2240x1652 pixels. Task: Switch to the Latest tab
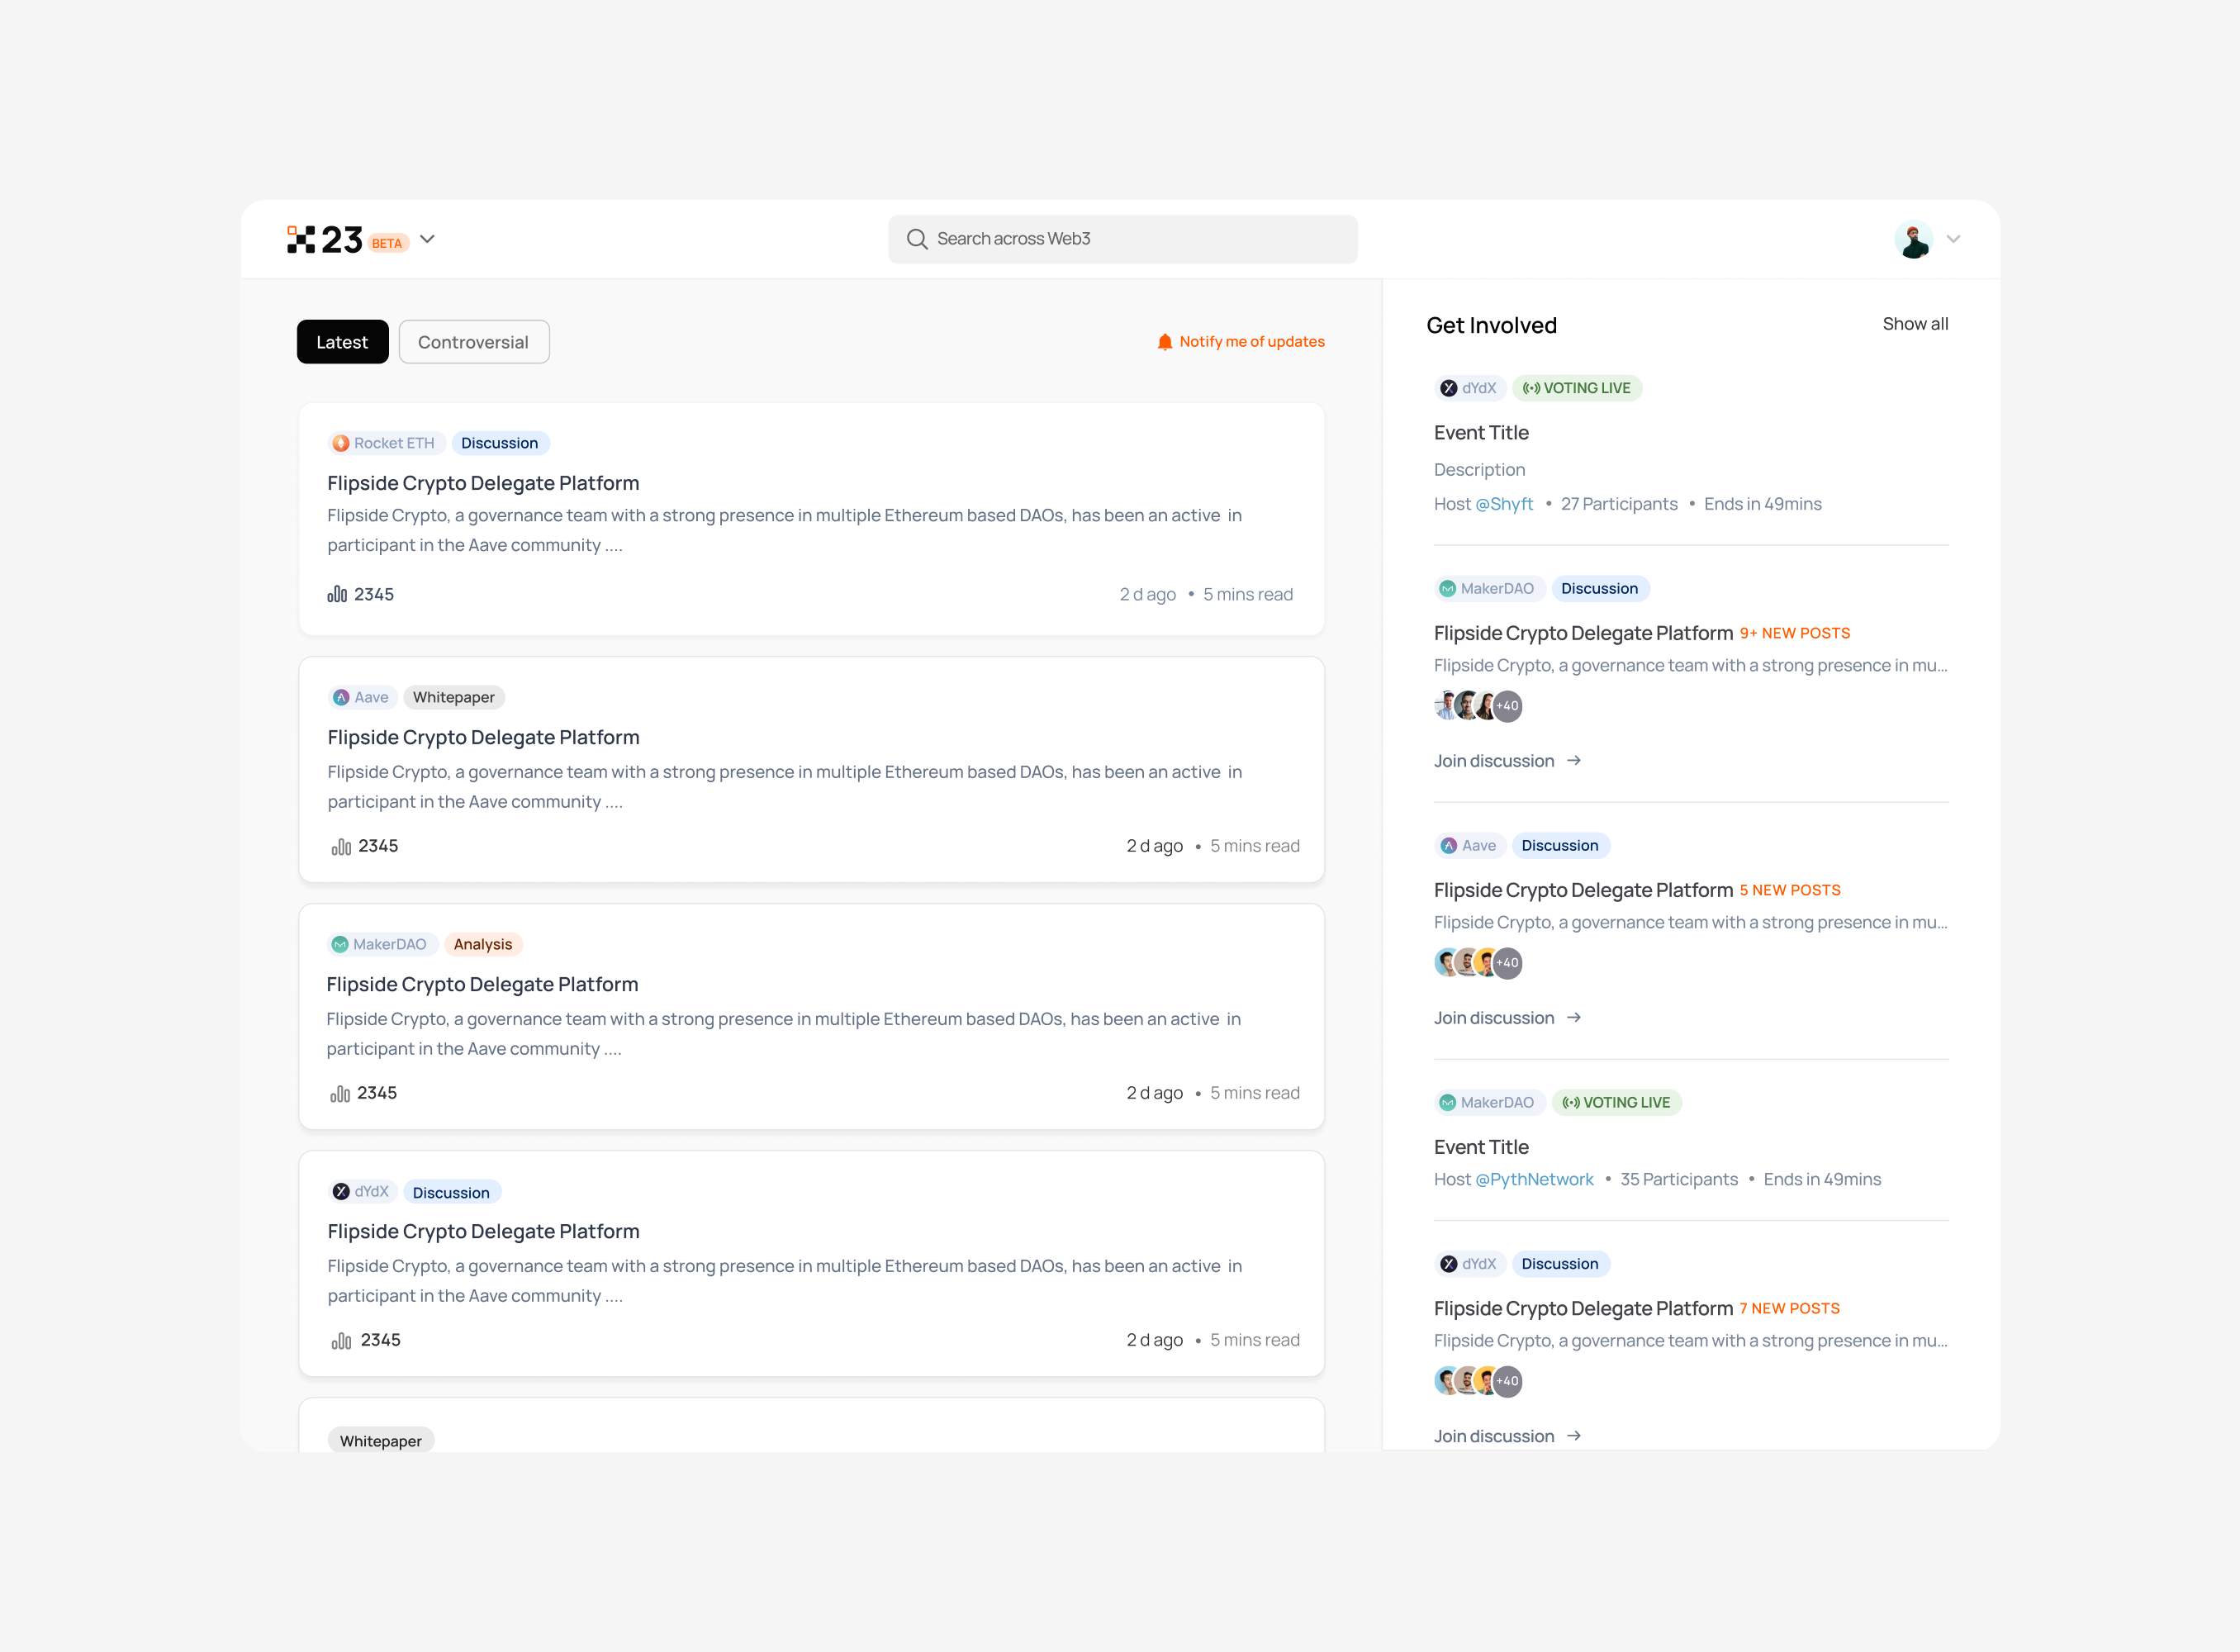pyautogui.click(x=342, y=342)
